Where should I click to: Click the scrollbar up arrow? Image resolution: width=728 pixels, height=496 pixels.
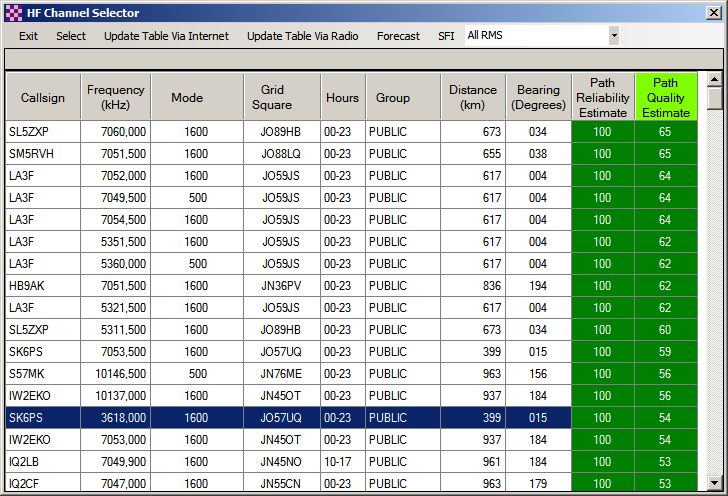click(714, 80)
